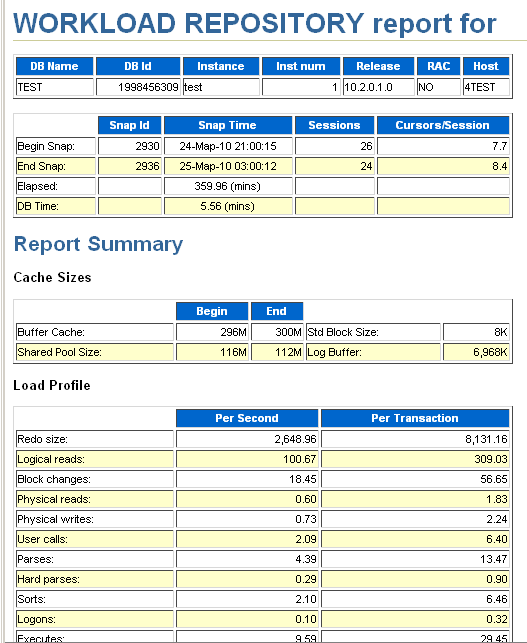The height and width of the screenshot is (643, 527).
Task: Select Shared Pool begin value 116M
Action: pos(212,352)
